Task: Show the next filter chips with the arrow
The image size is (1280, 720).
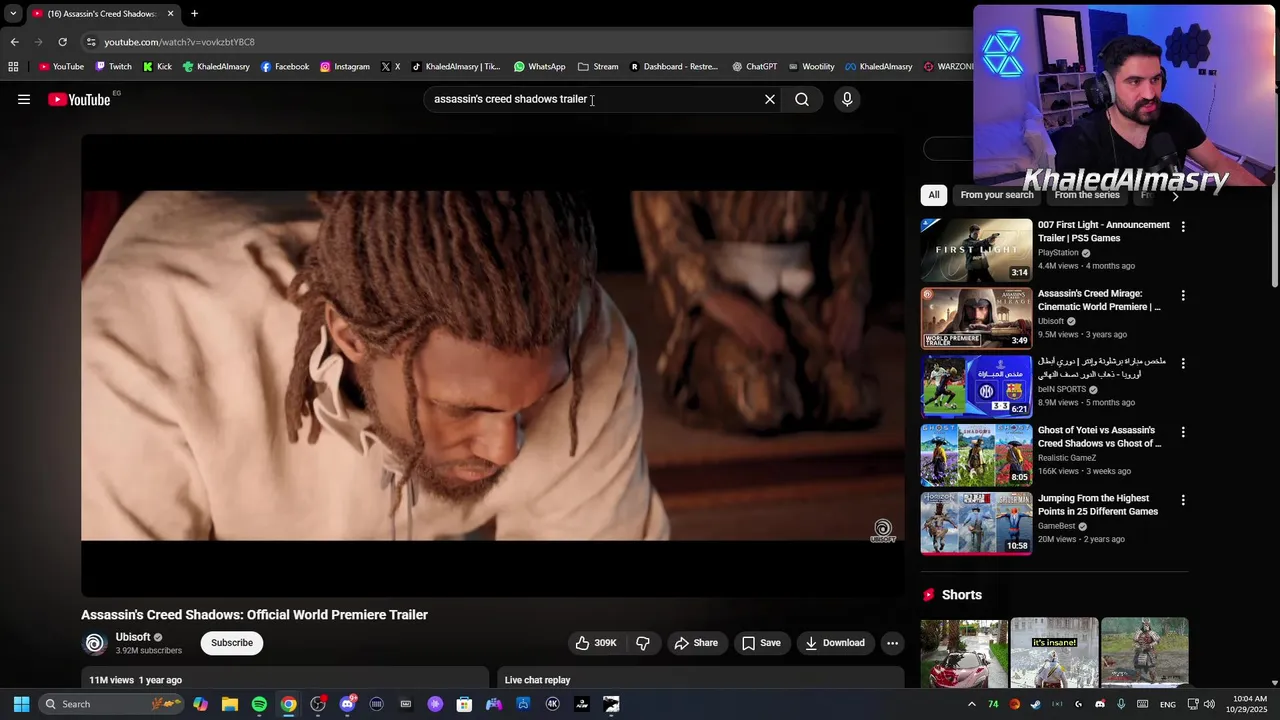Action: pyautogui.click(x=1175, y=195)
